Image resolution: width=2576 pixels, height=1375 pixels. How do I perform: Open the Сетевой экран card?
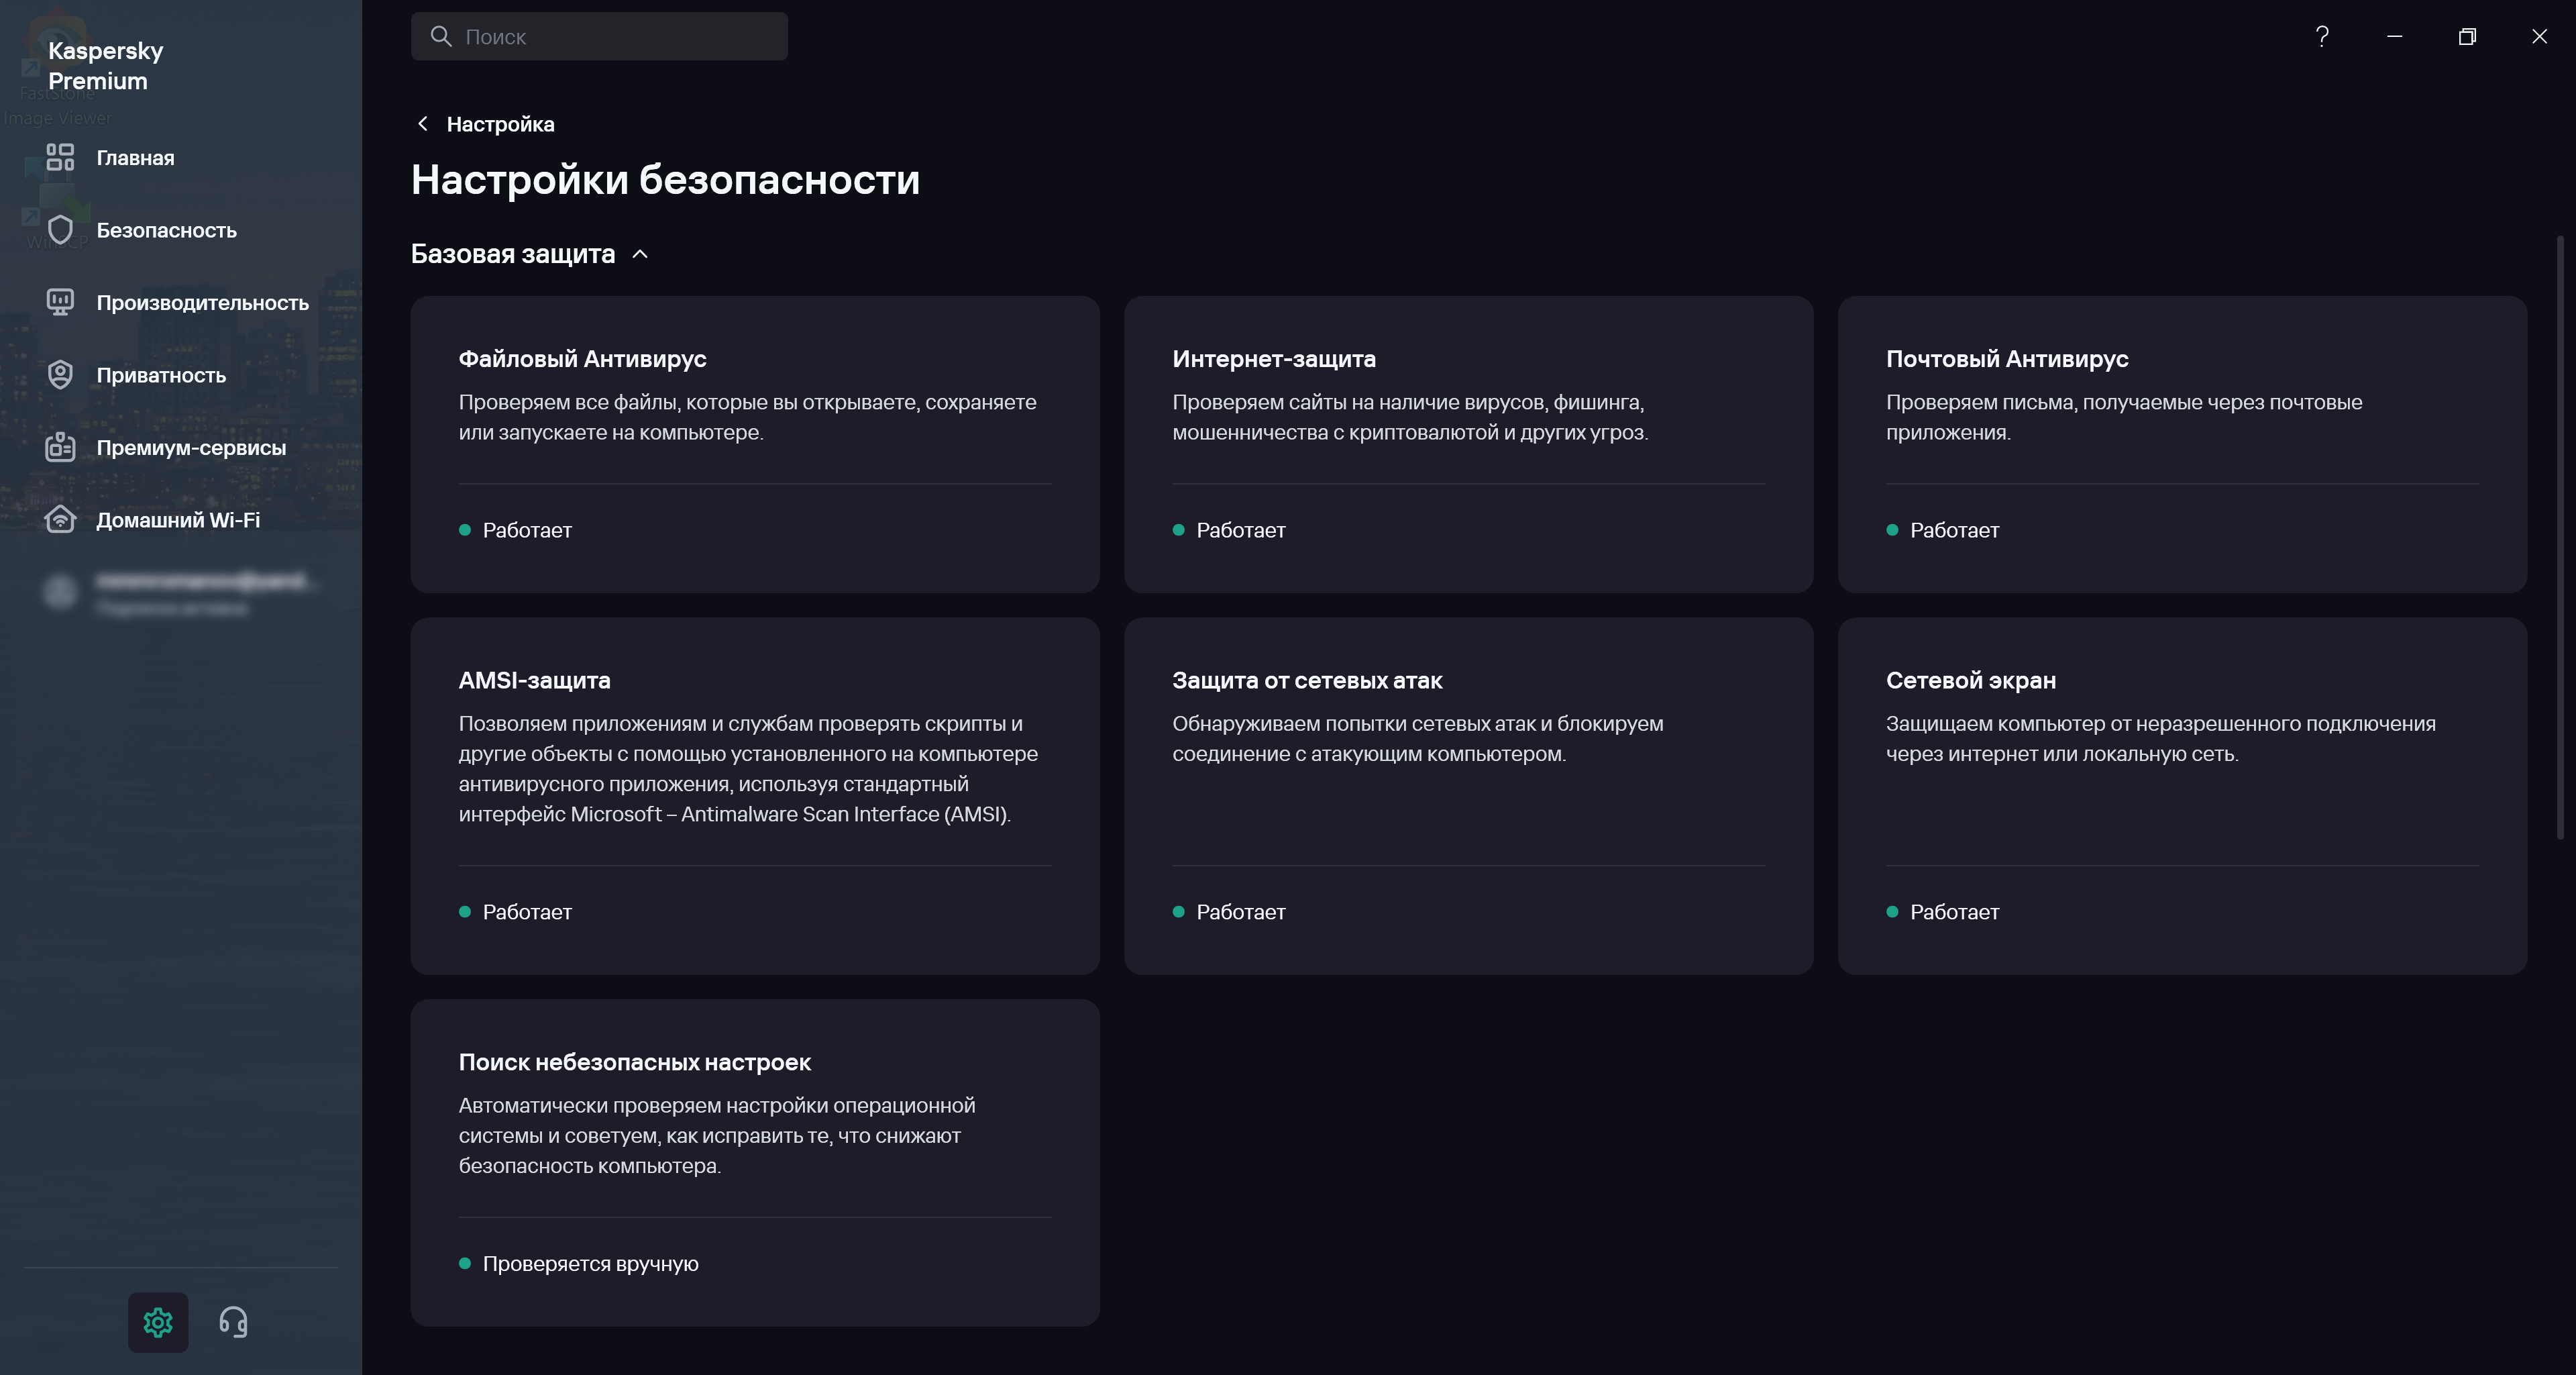(x=2182, y=795)
